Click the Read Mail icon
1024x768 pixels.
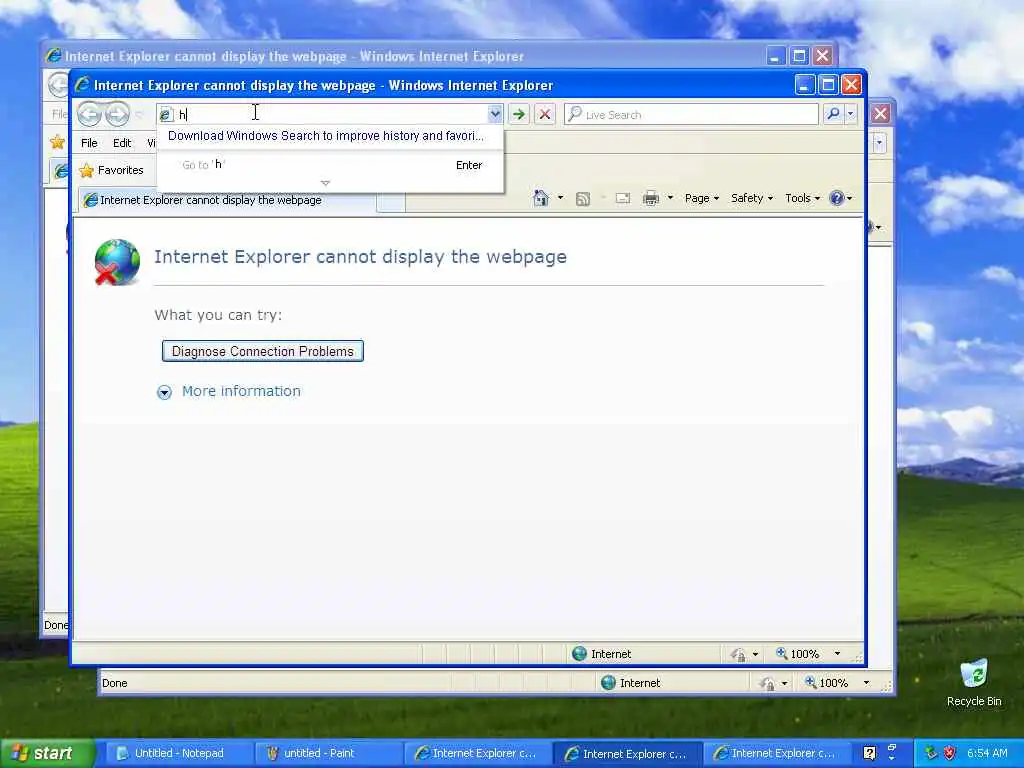click(x=623, y=198)
